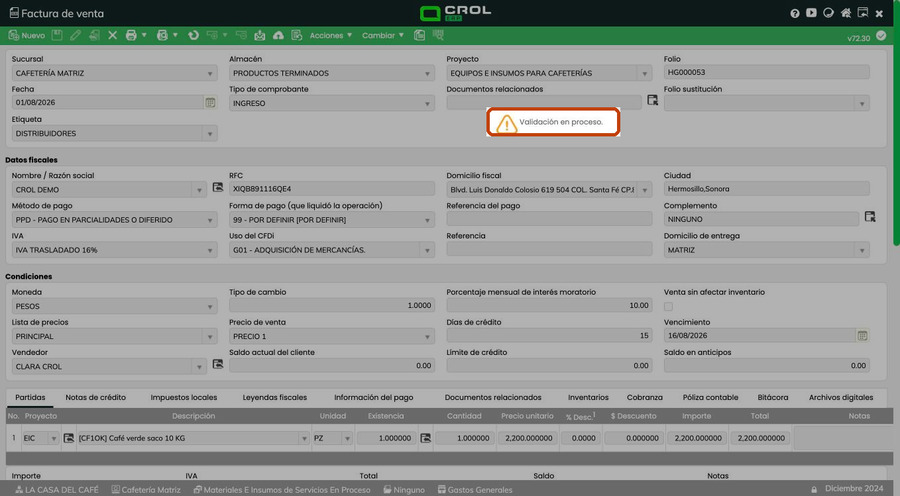Expand the Proyecto dropdown
This screenshot has height=496, width=900.
pyautogui.click(x=645, y=73)
